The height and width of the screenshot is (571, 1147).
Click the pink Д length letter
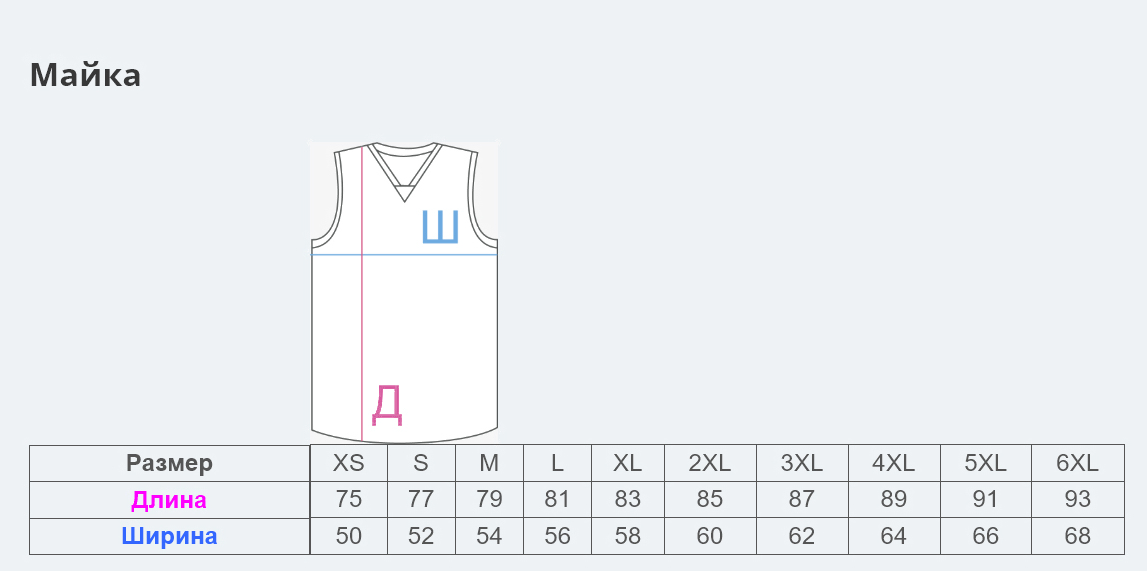coord(387,404)
